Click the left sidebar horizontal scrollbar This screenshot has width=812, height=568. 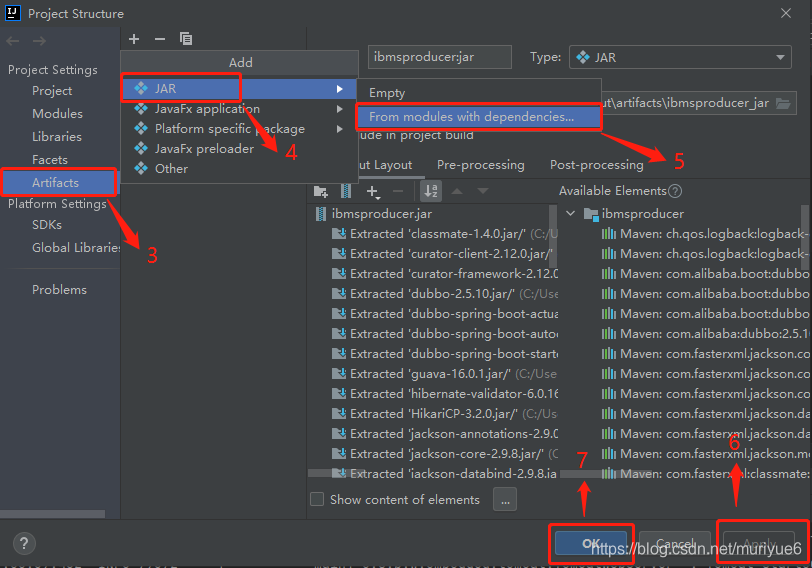[52, 514]
